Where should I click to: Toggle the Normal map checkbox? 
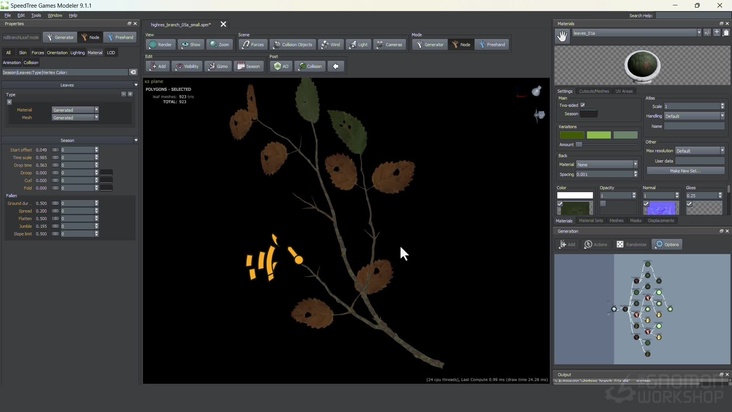tap(647, 203)
